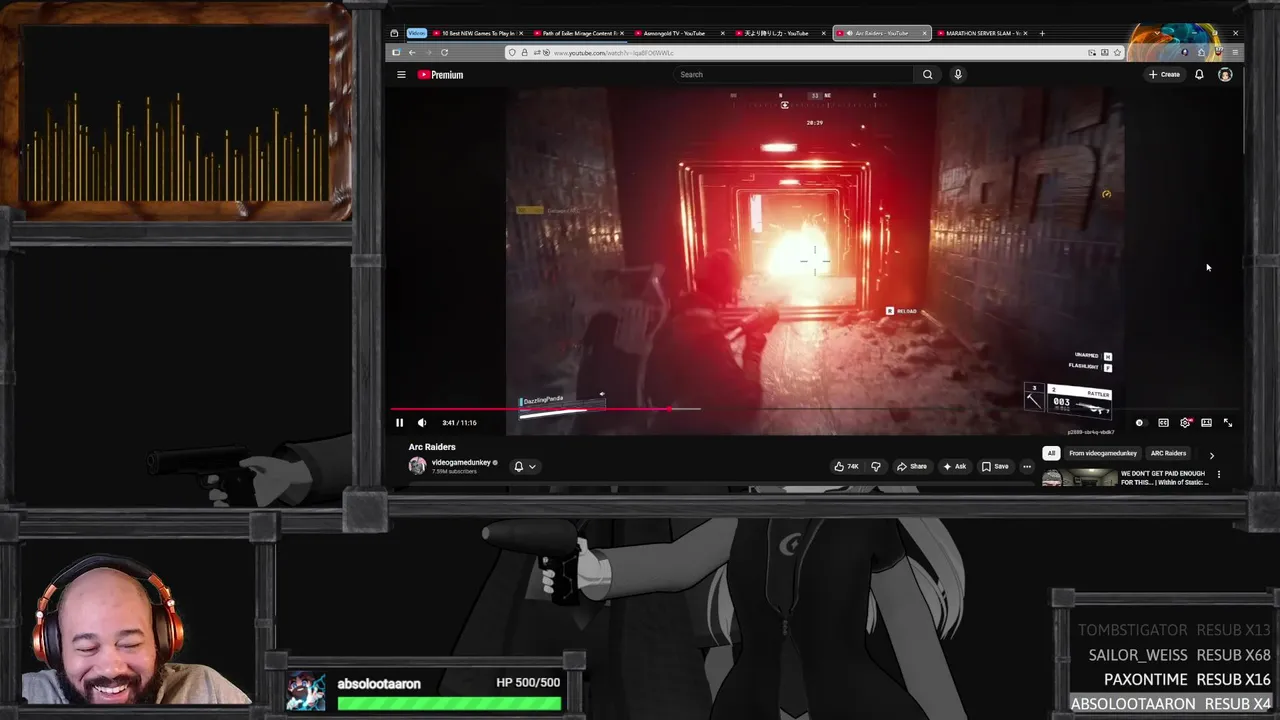The image size is (1280, 720).
Task: Switch to theater mode
Action: click(1207, 423)
